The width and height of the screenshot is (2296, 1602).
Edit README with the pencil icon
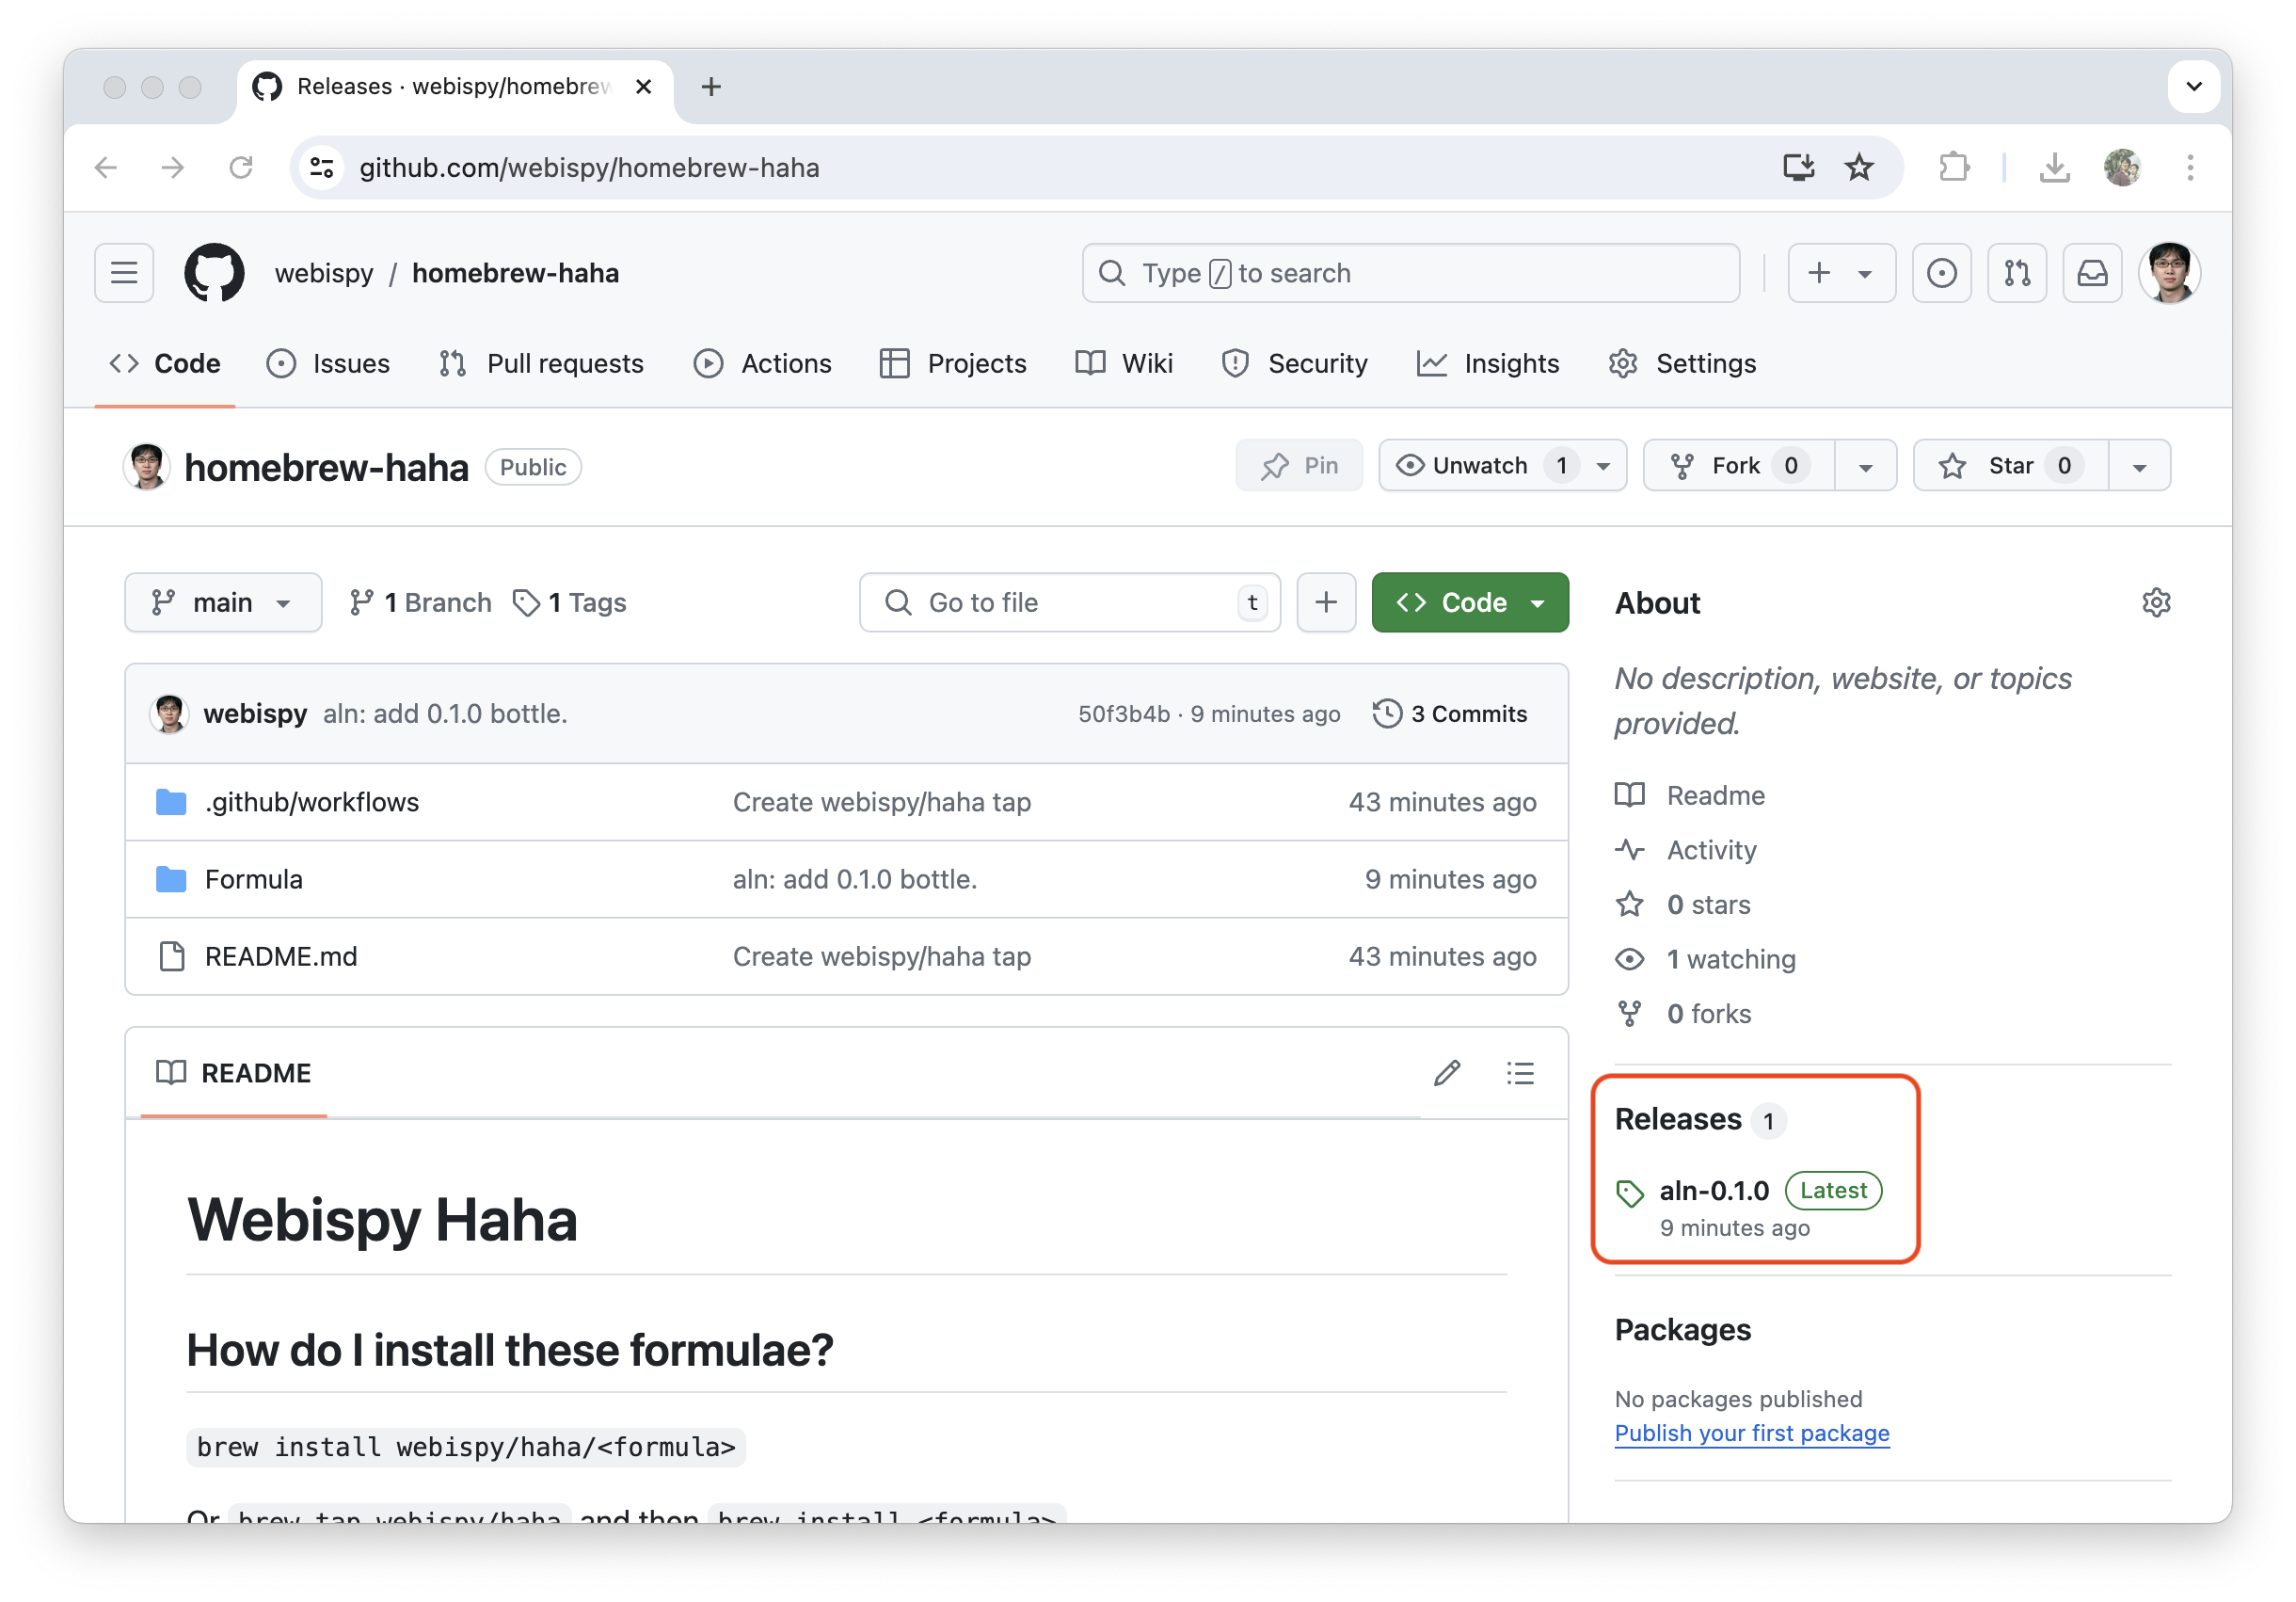tap(1447, 1073)
